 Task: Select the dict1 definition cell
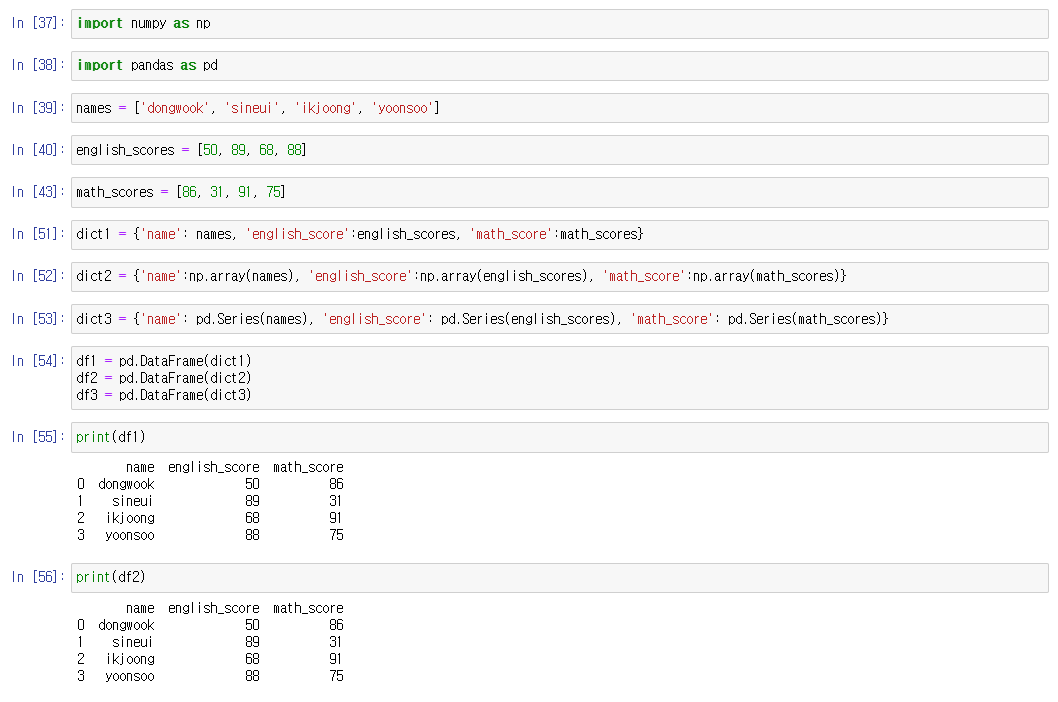coord(559,234)
